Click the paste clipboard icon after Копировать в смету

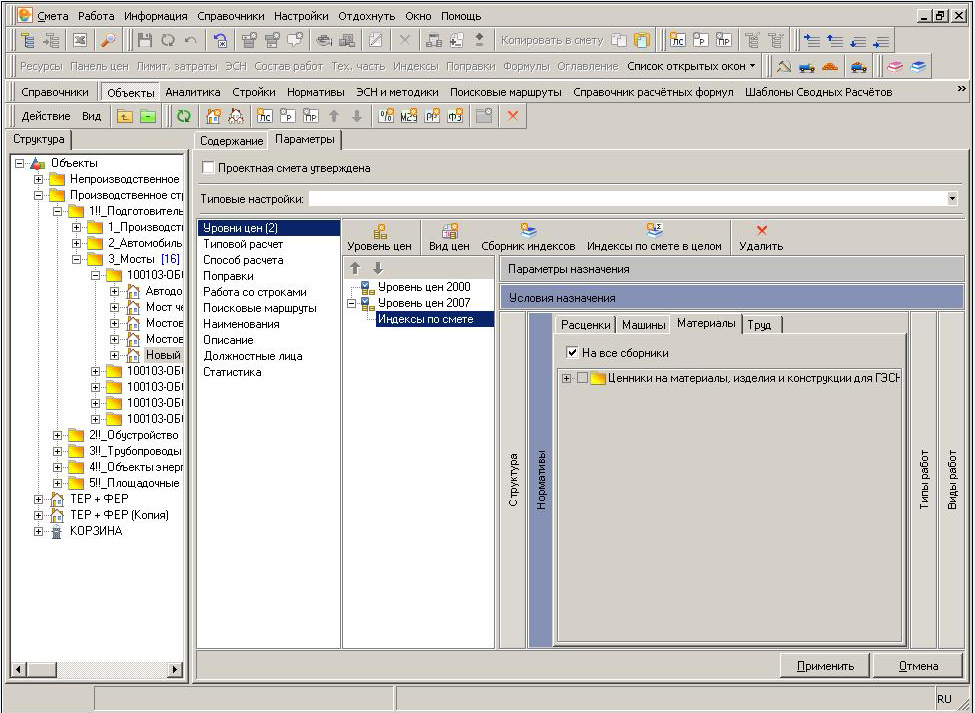[x=642, y=40]
